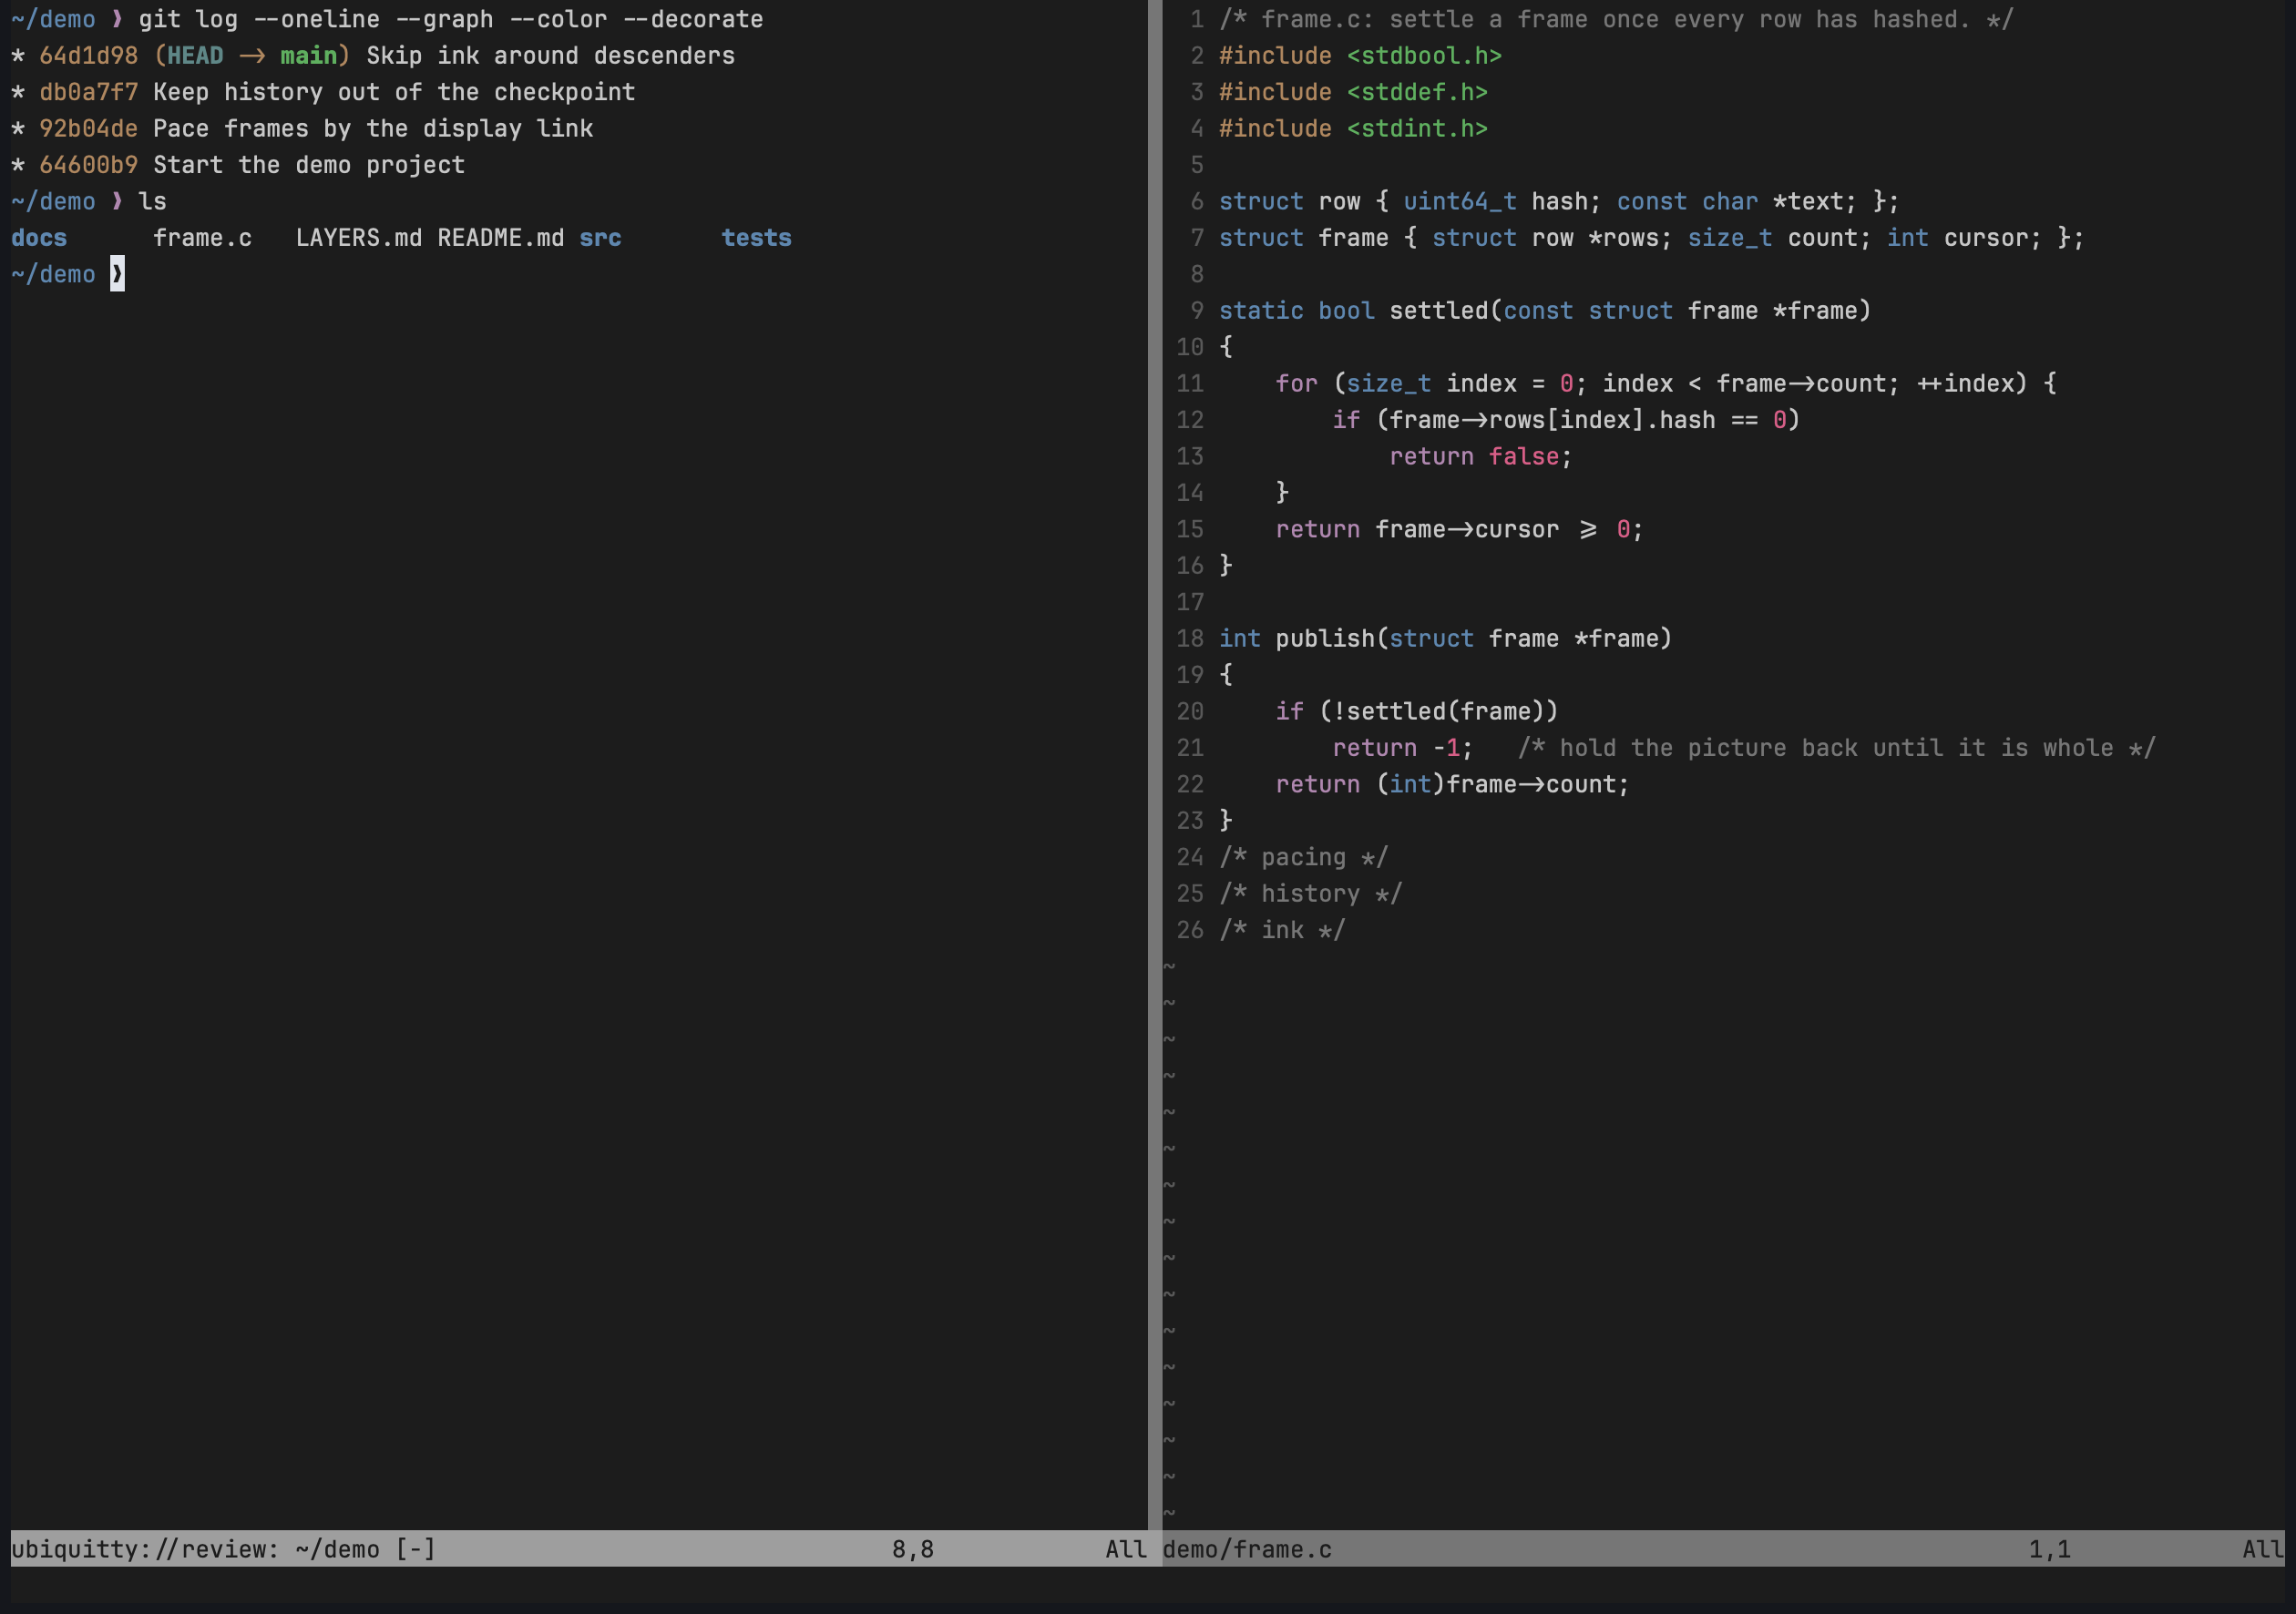Click 'LAYERS.md' in the ls output
The width and height of the screenshot is (2296, 1614).
pyautogui.click(x=358, y=238)
